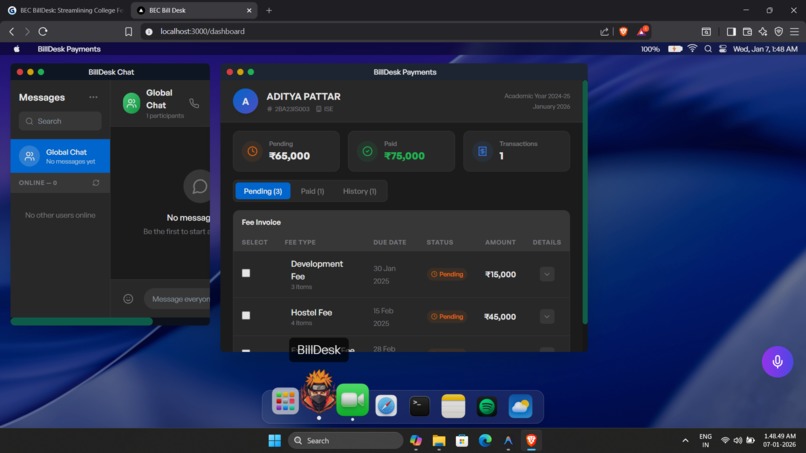Viewport: 806px width, 453px height.
Task: Click the Development Fee row title
Action: [x=317, y=270]
